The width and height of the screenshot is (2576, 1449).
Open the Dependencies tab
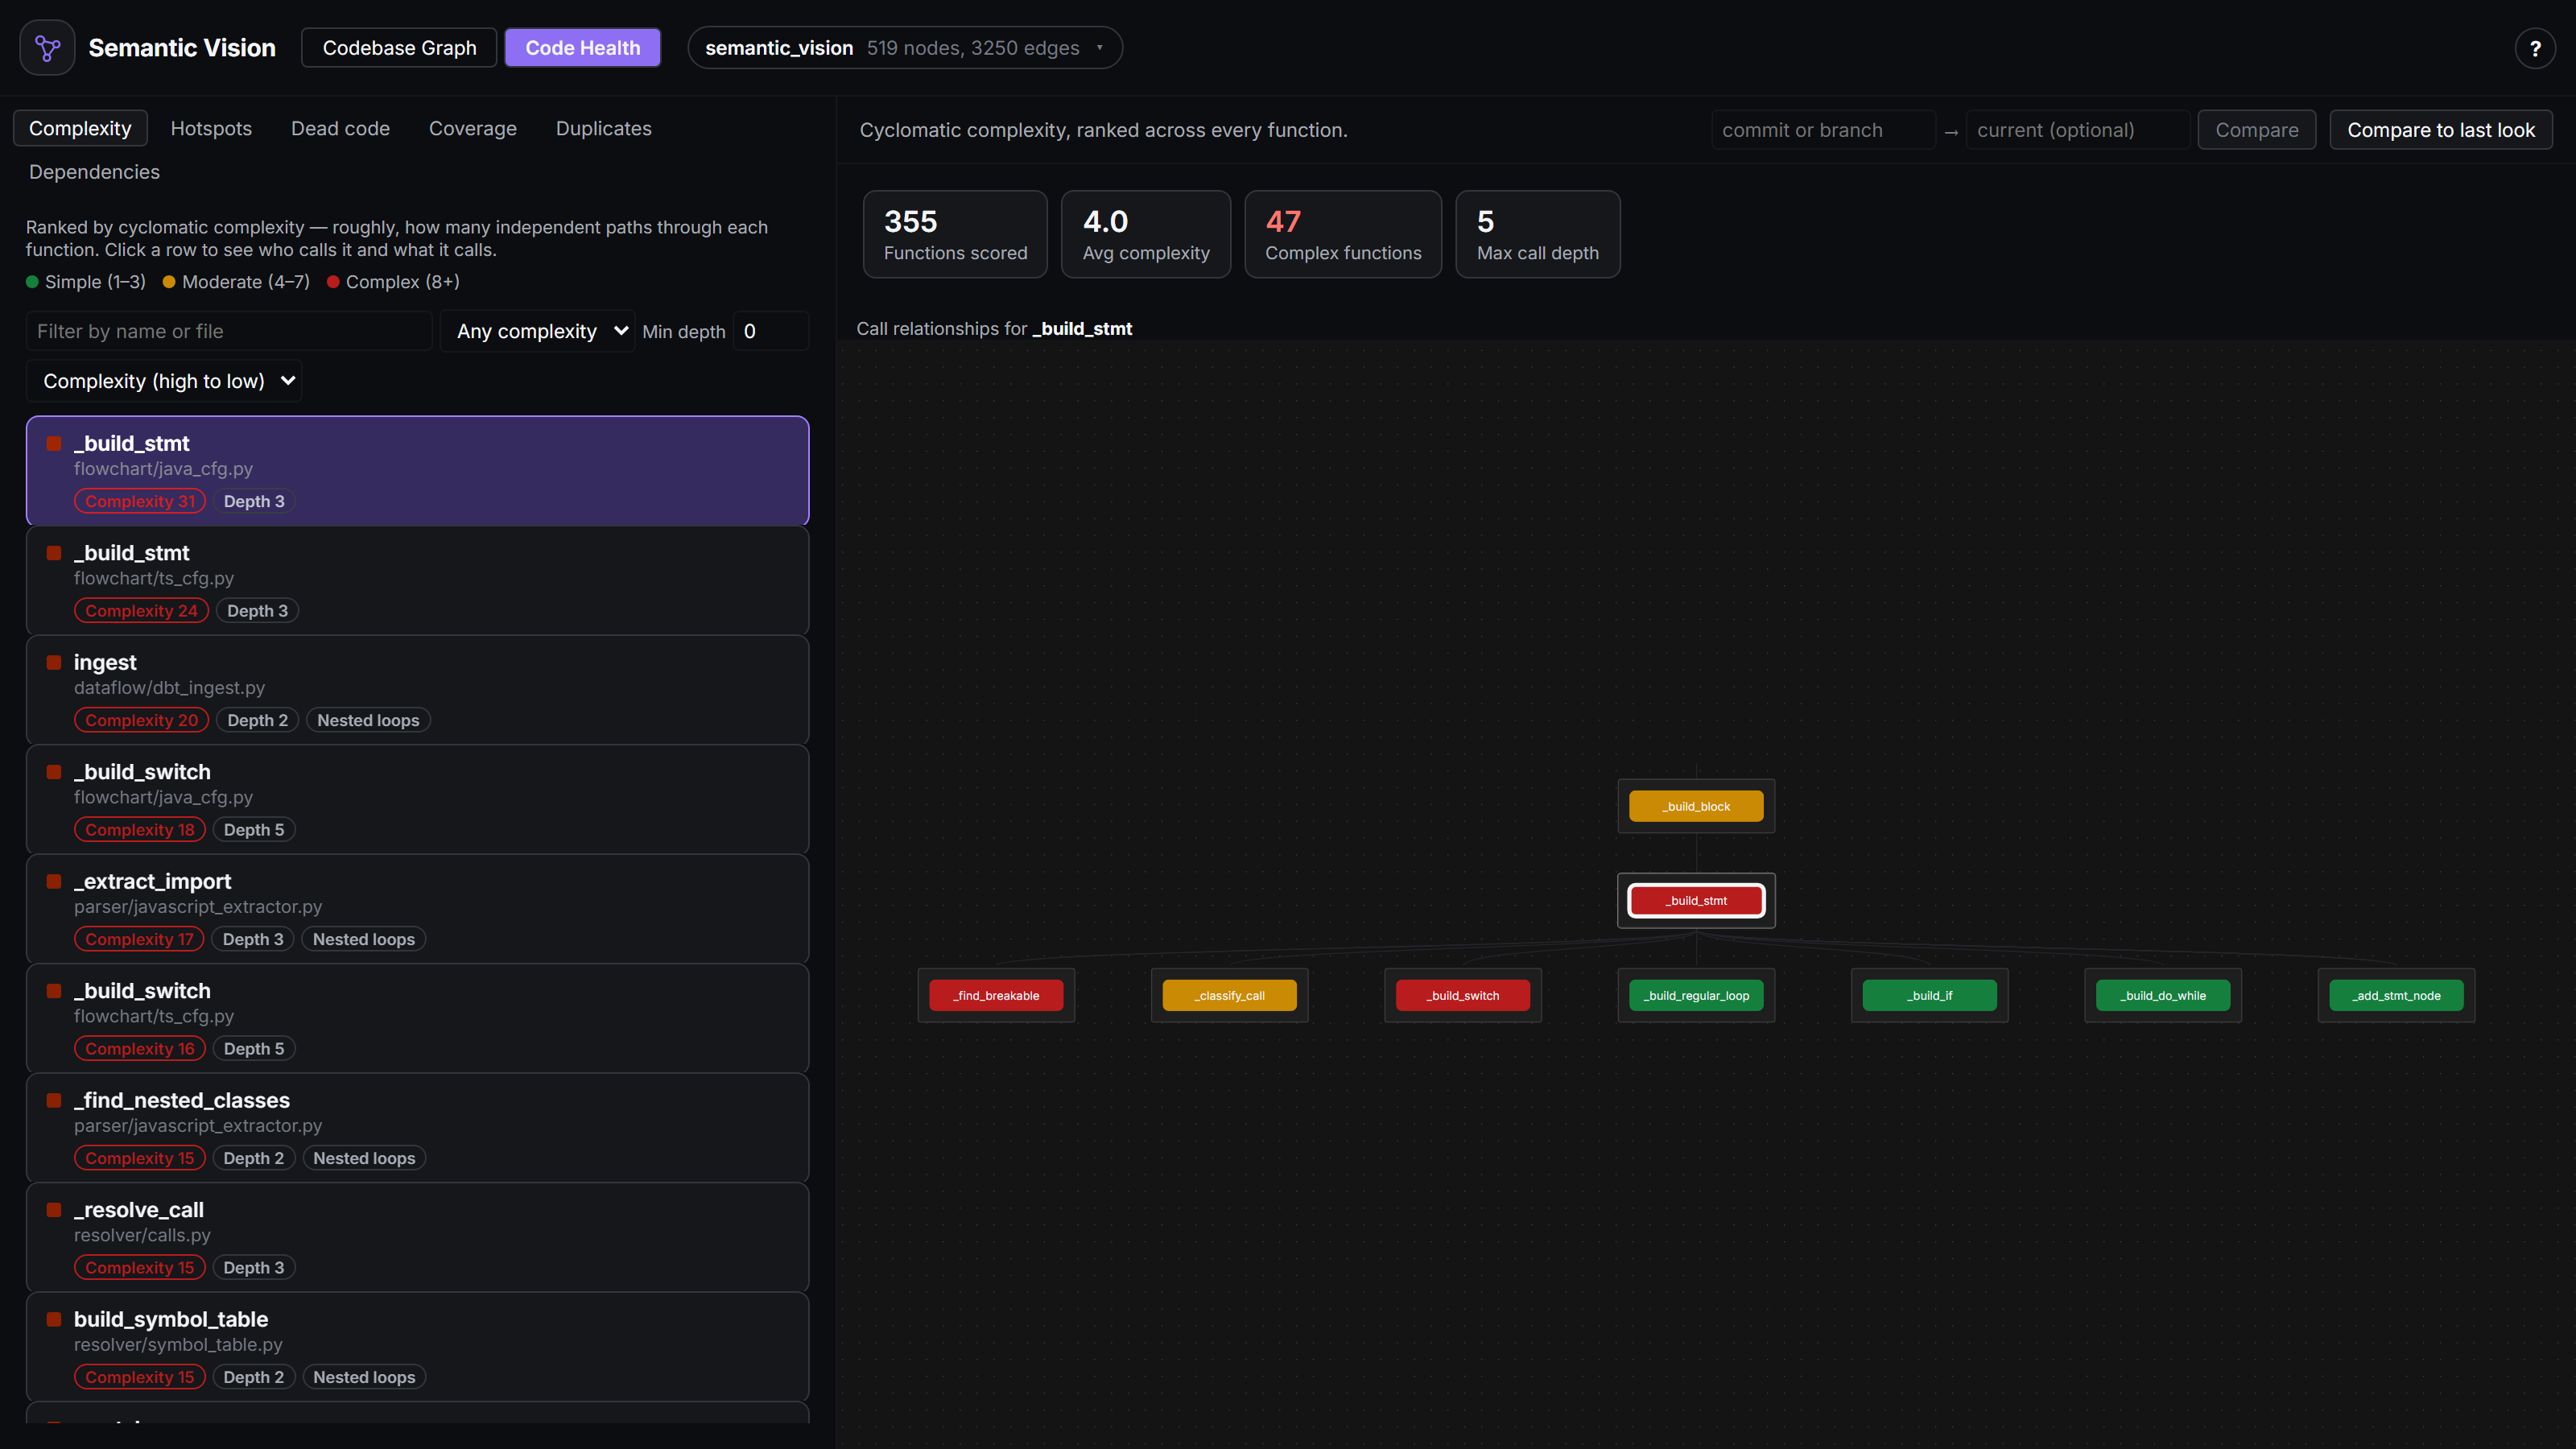[x=94, y=172]
